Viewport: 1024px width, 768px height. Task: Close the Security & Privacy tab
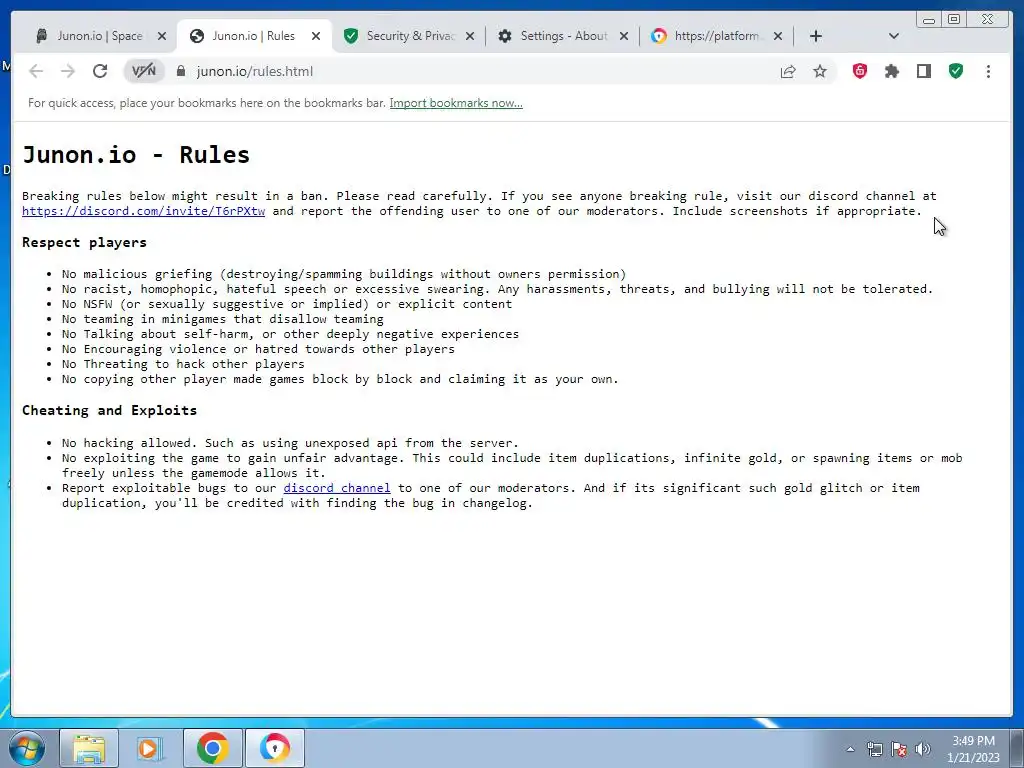pos(470,36)
